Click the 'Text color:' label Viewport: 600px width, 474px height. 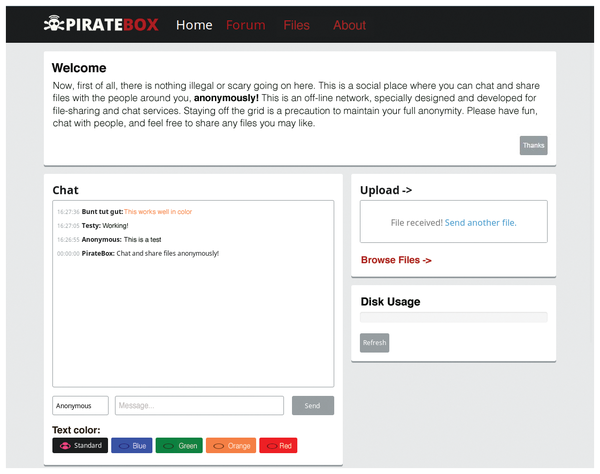pos(76,430)
